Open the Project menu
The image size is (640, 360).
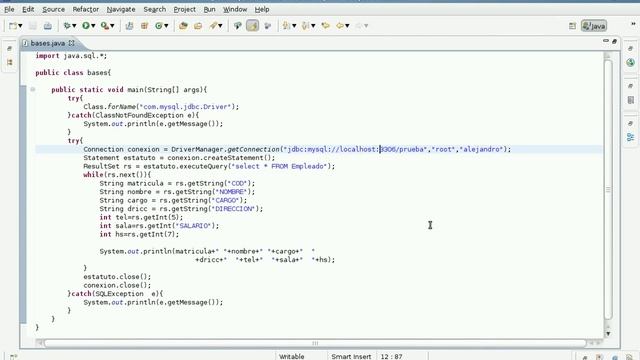(x=184, y=9)
